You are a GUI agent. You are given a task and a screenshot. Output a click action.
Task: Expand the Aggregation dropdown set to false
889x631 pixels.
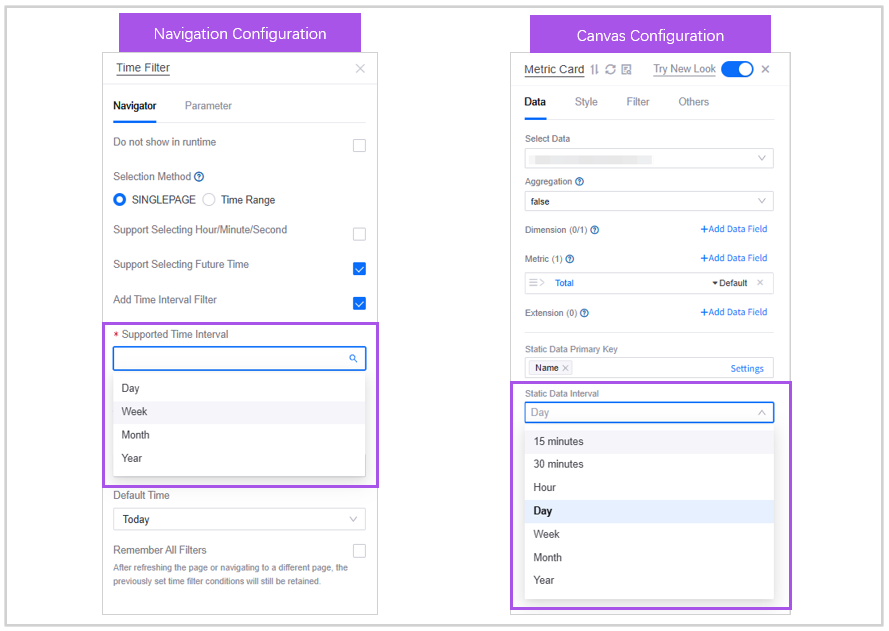648,201
